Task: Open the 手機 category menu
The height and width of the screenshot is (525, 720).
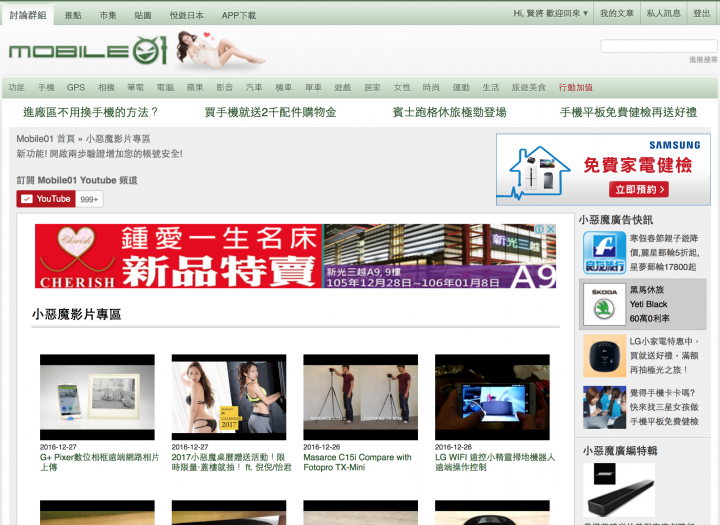Action: [46, 87]
